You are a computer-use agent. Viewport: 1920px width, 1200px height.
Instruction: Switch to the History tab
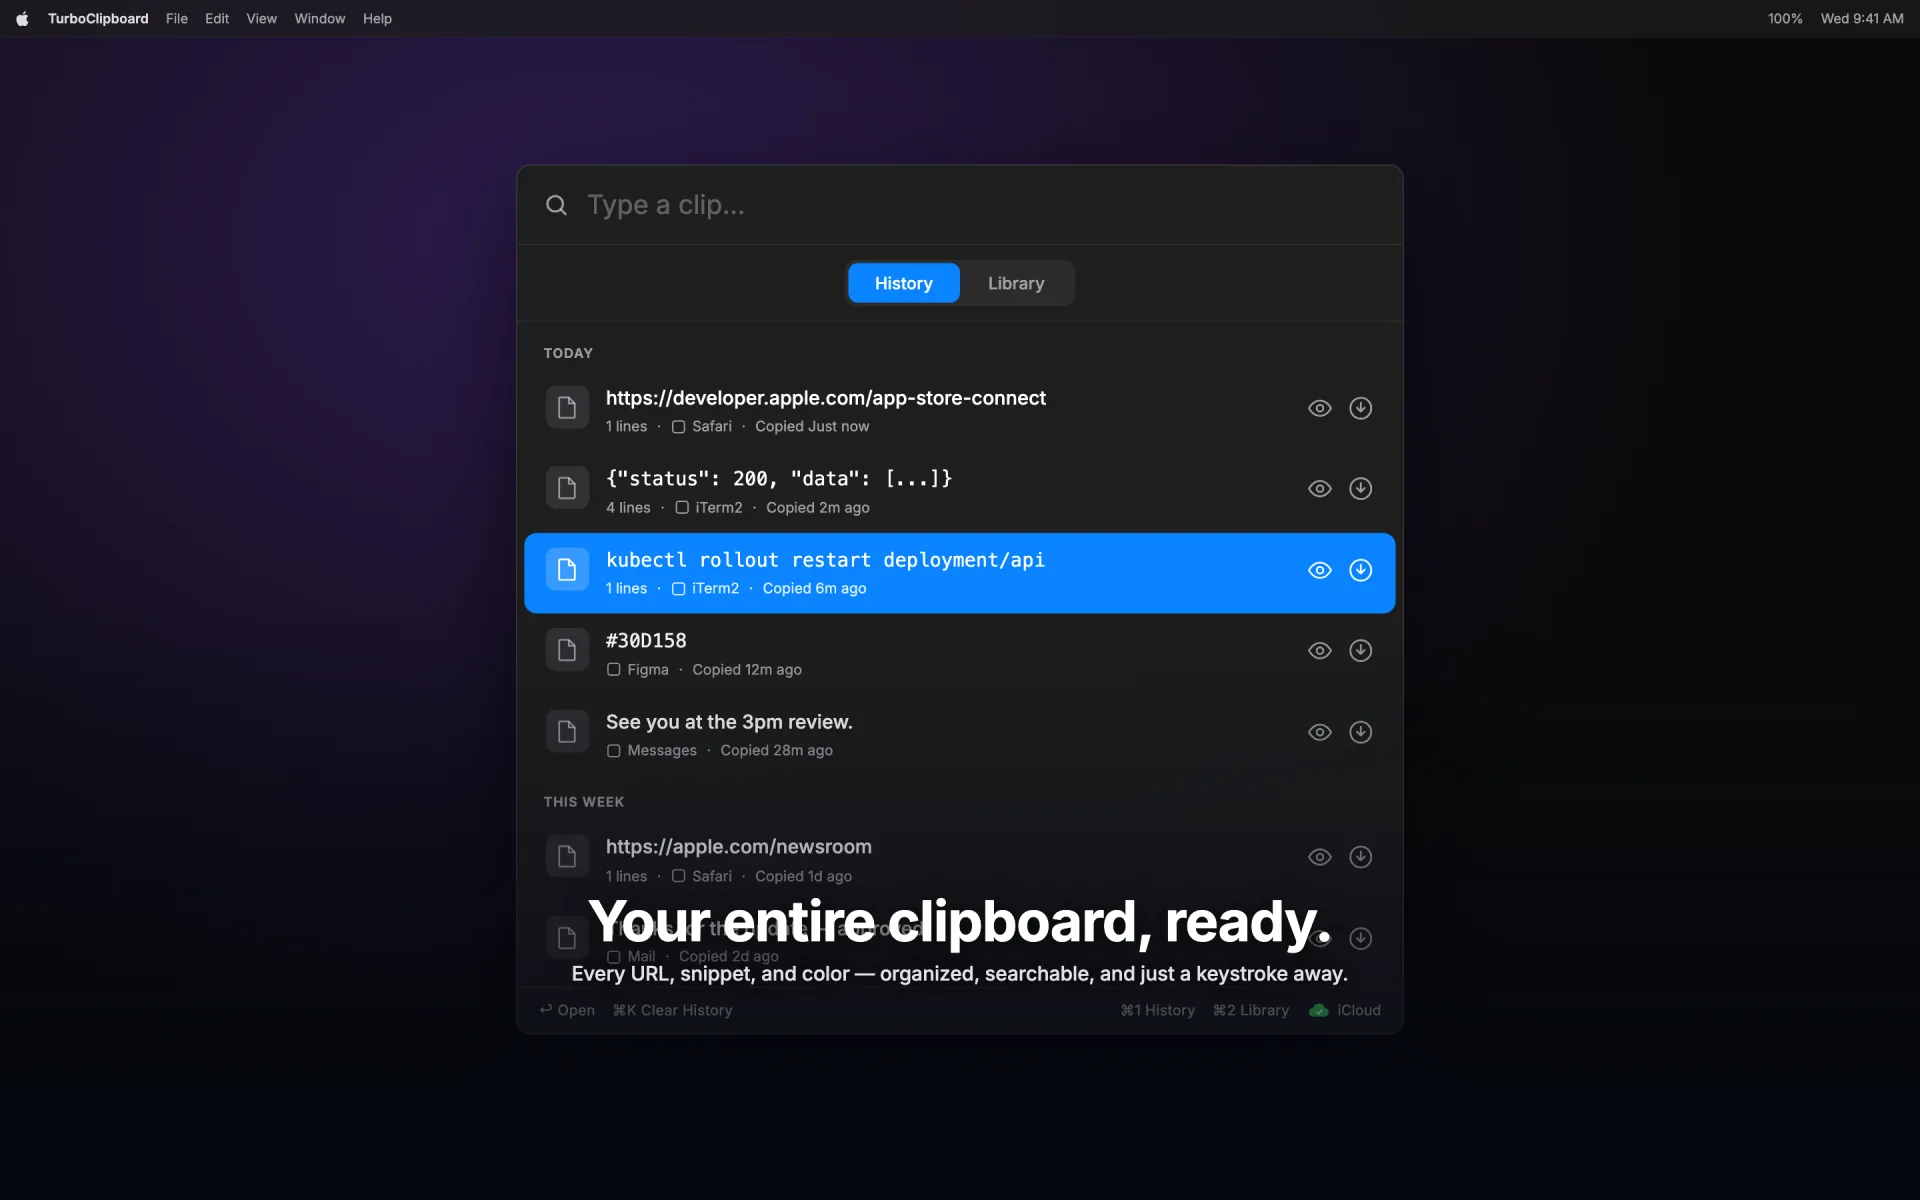[903, 283]
